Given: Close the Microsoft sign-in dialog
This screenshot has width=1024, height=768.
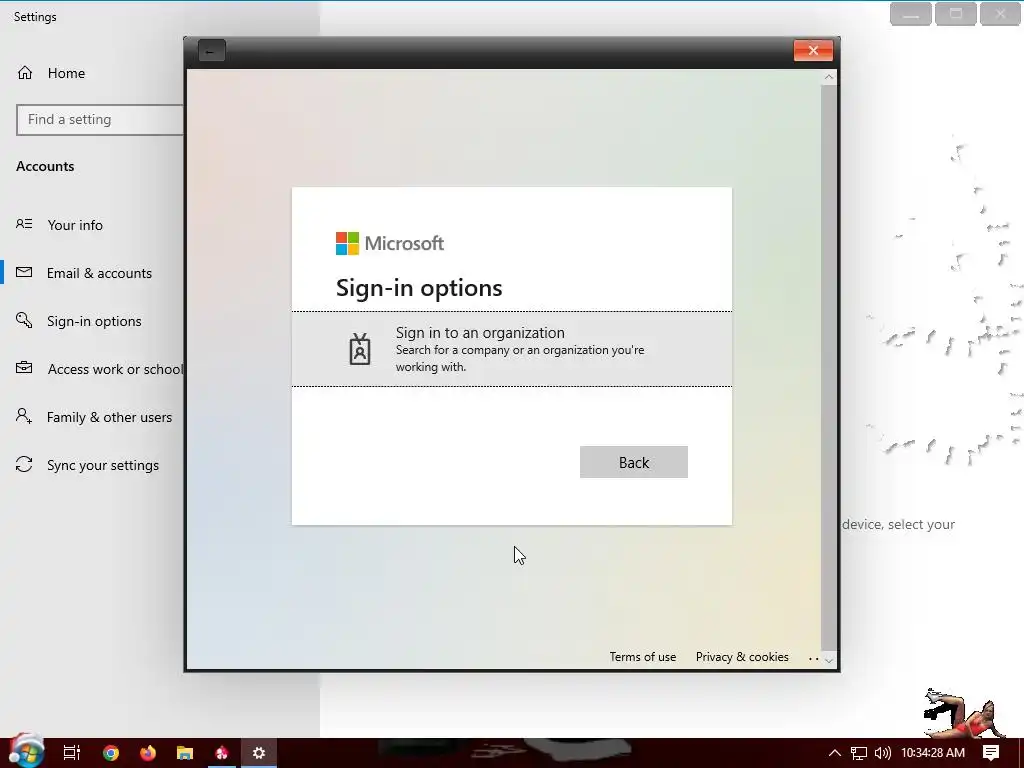Looking at the screenshot, I should click(x=813, y=50).
